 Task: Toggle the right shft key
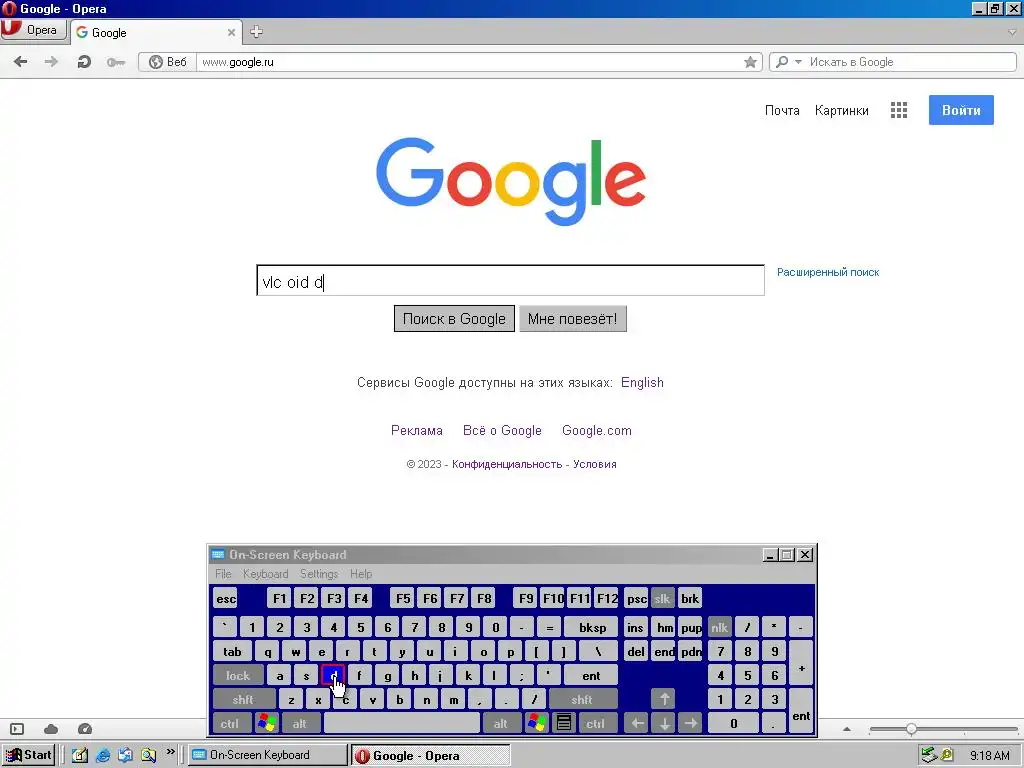(582, 699)
